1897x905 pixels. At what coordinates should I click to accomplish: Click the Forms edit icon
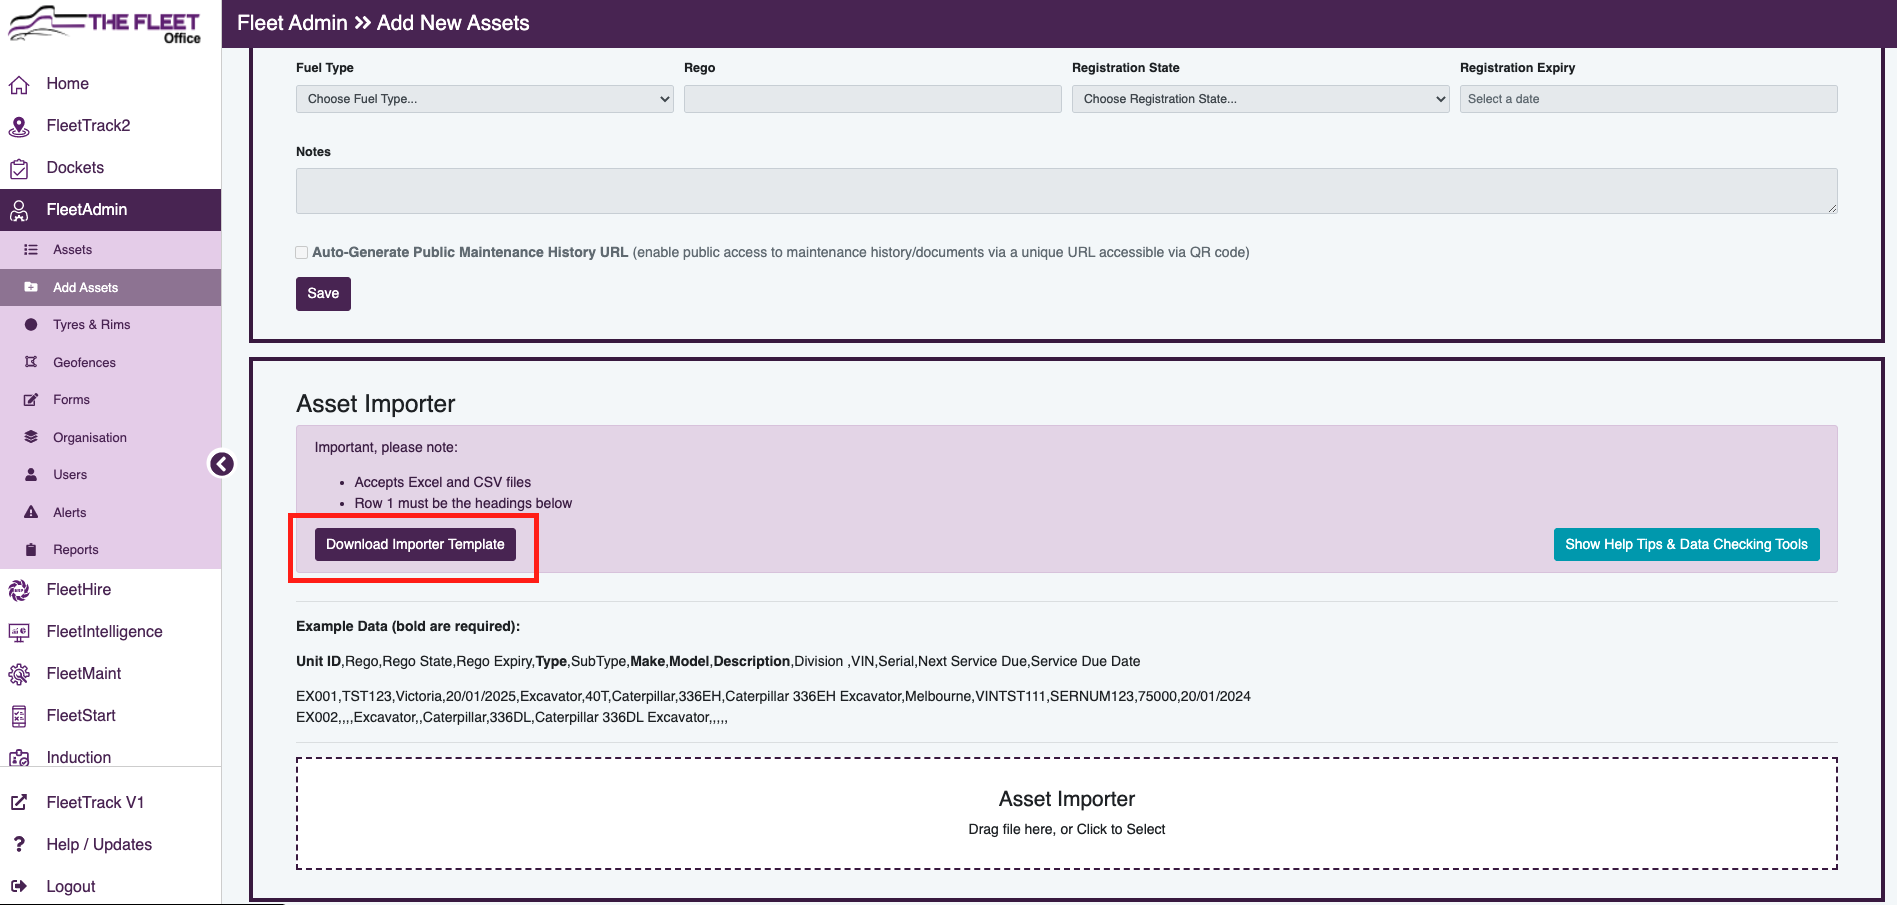click(31, 400)
